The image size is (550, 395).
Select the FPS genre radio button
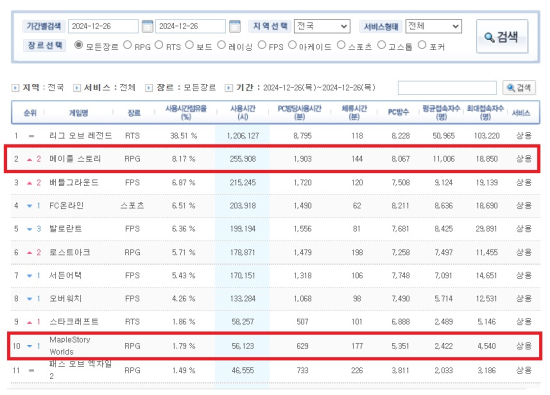(262, 45)
